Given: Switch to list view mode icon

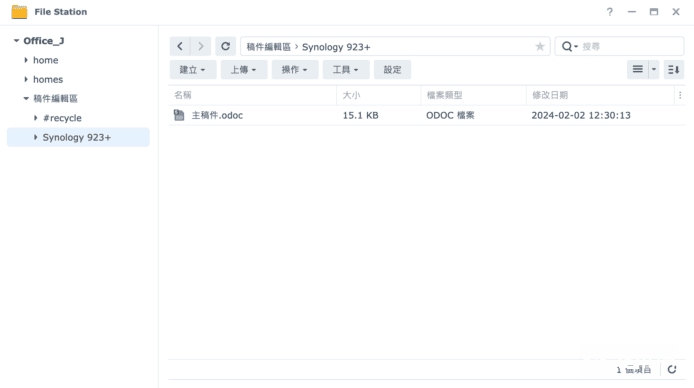Looking at the screenshot, I should point(637,69).
